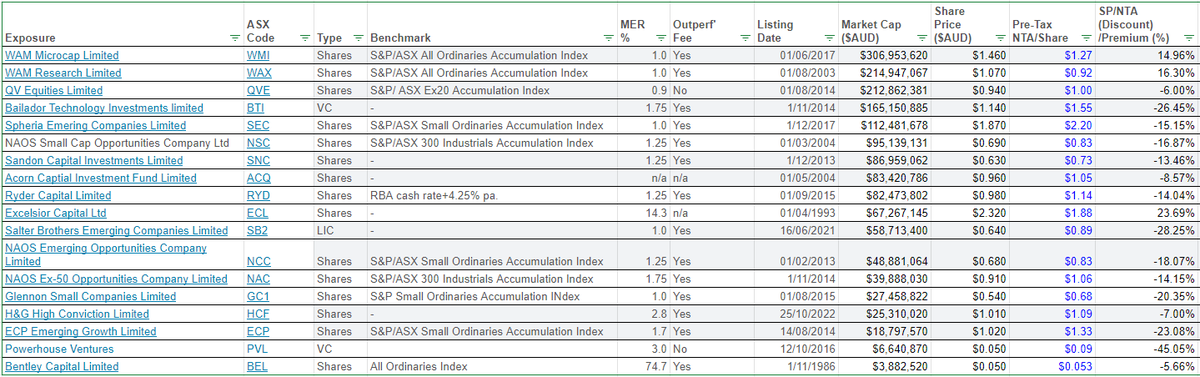Click the NAC ASX code link
Image resolution: width=1200 pixels, height=377 pixels.
(258, 279)
